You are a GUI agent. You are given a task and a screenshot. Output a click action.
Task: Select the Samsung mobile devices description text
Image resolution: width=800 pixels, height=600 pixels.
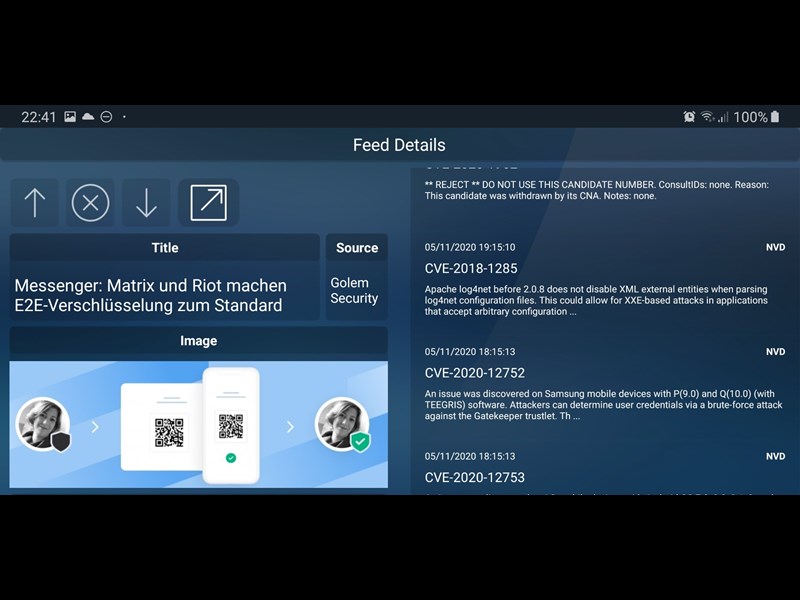coord(603,405)
